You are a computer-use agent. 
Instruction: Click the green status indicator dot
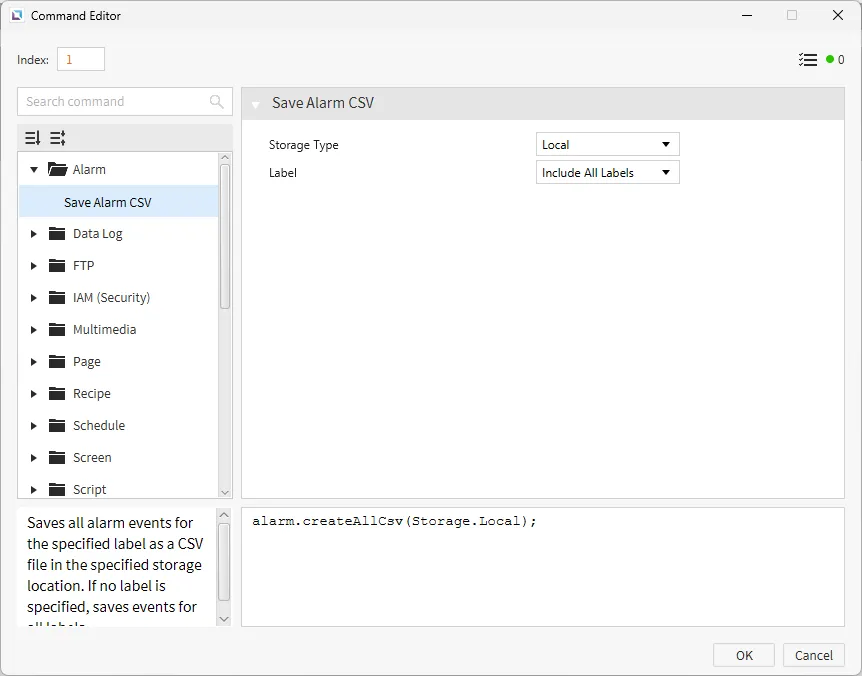(830, 60)
